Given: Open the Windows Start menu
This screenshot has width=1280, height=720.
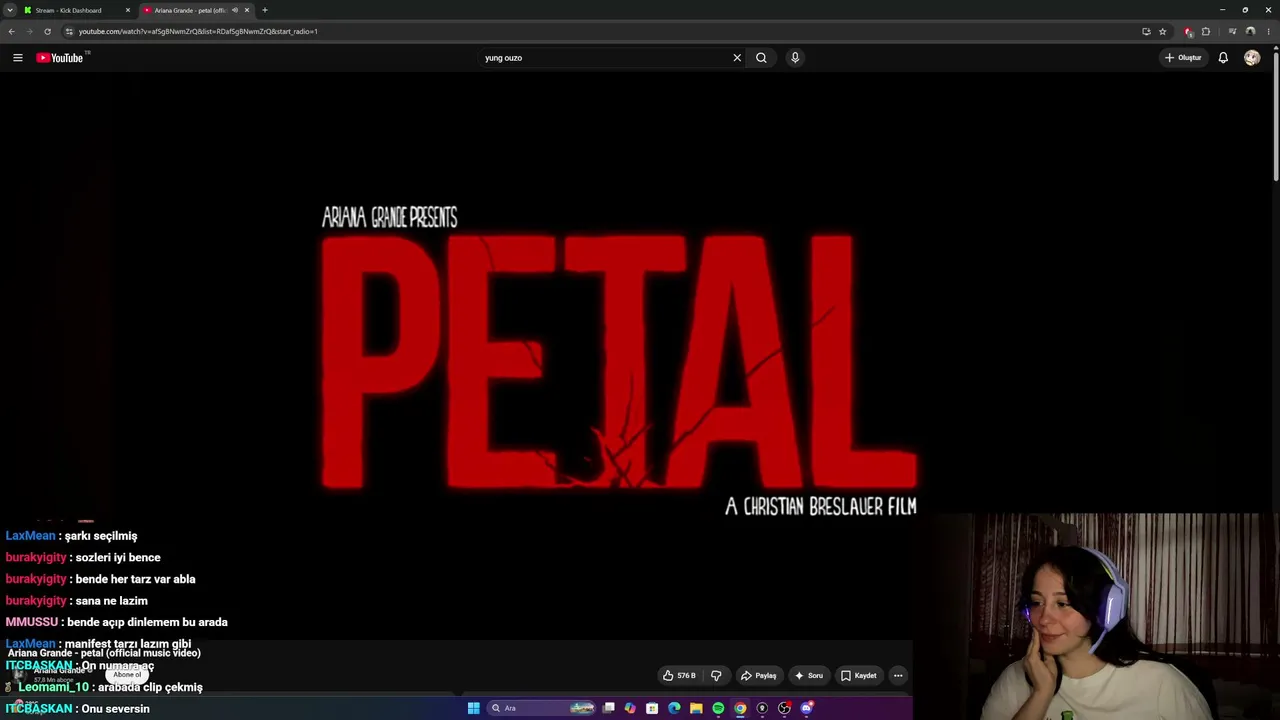Looking at the screenshot, I should 474,708.
